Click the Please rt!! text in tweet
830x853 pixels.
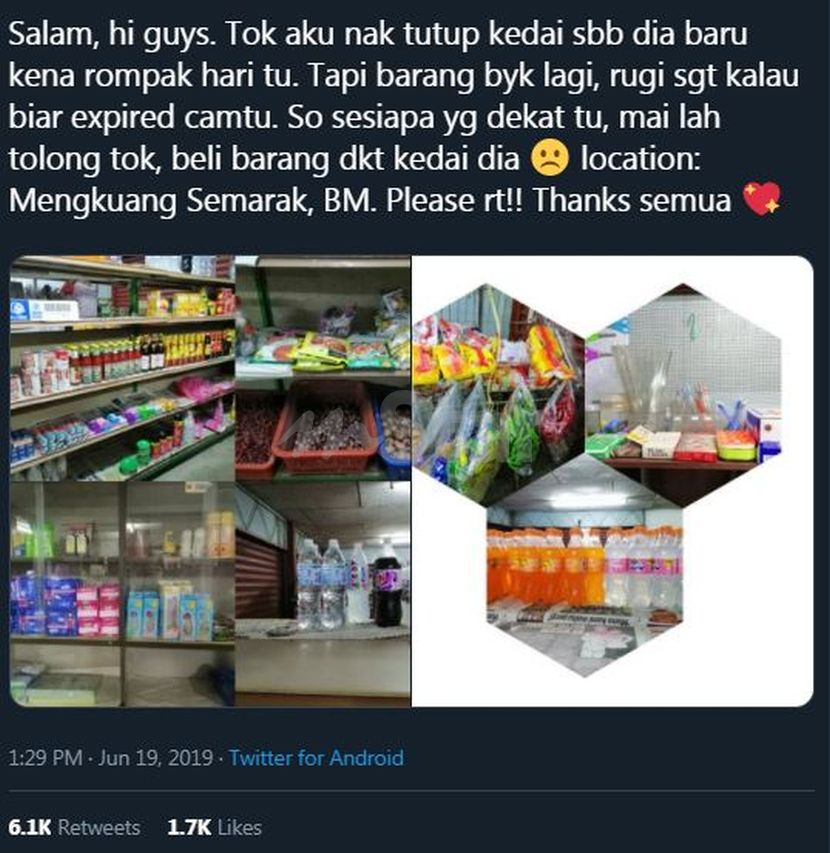coord(454,200)
